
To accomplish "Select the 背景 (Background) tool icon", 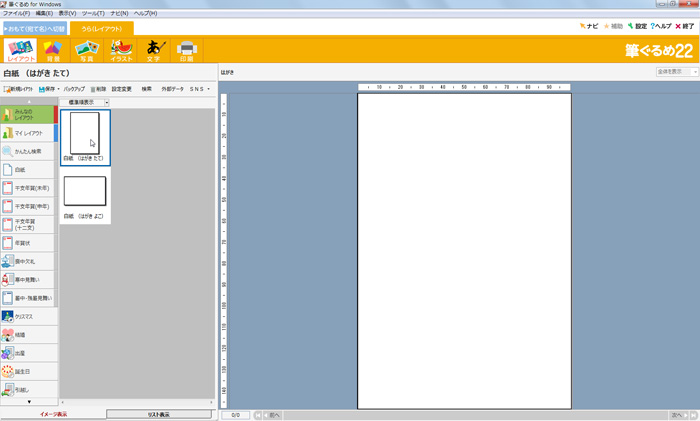I will click(53, 51).
